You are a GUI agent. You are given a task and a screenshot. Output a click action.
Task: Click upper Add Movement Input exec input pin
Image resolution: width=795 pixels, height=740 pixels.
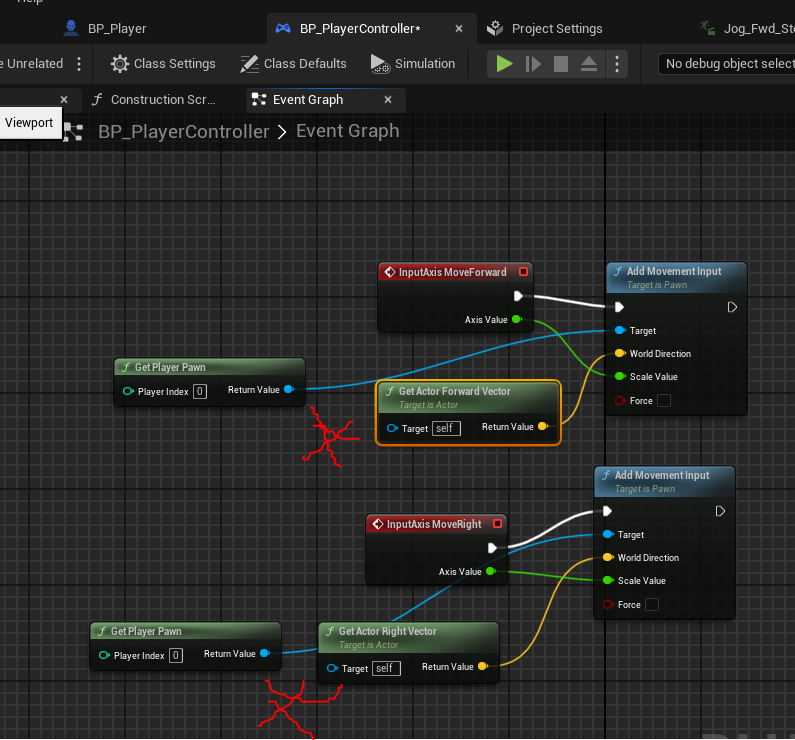(x=619, y=307)
